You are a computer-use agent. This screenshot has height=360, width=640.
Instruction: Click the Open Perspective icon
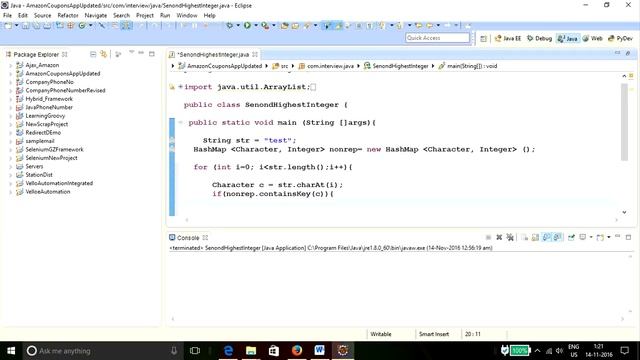[x=484, y=38]
